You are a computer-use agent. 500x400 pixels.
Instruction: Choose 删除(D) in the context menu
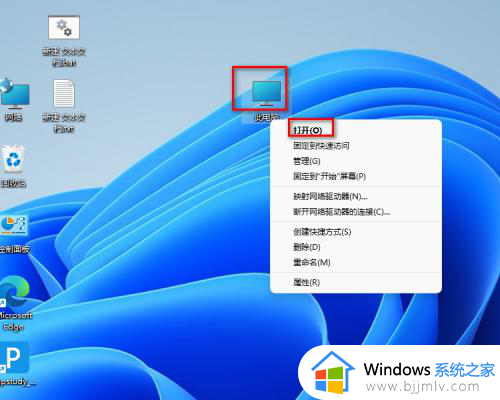[x=307, y=247]
